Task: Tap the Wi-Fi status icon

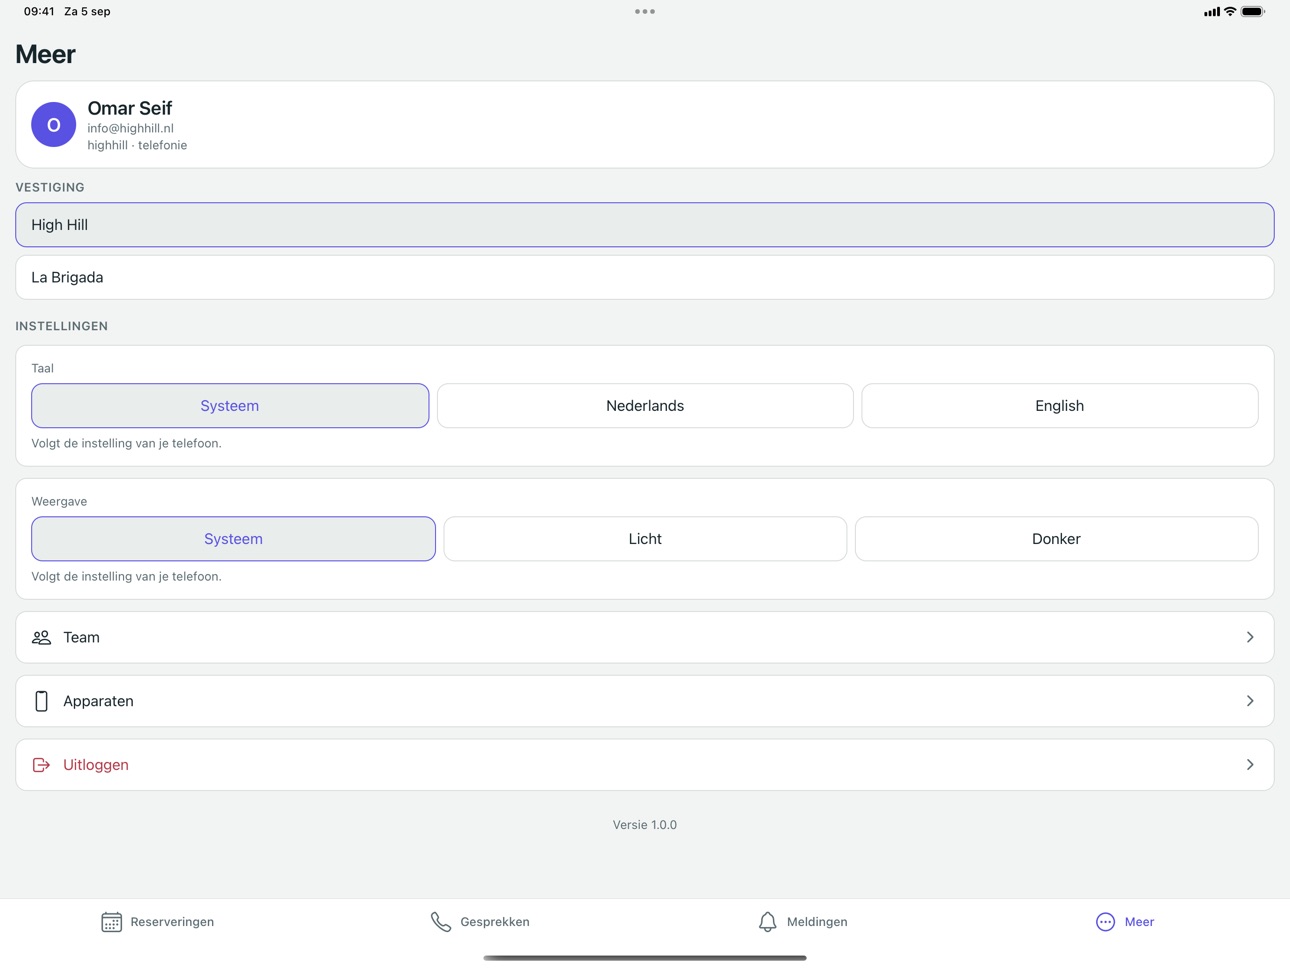Action: (1230, 12)
